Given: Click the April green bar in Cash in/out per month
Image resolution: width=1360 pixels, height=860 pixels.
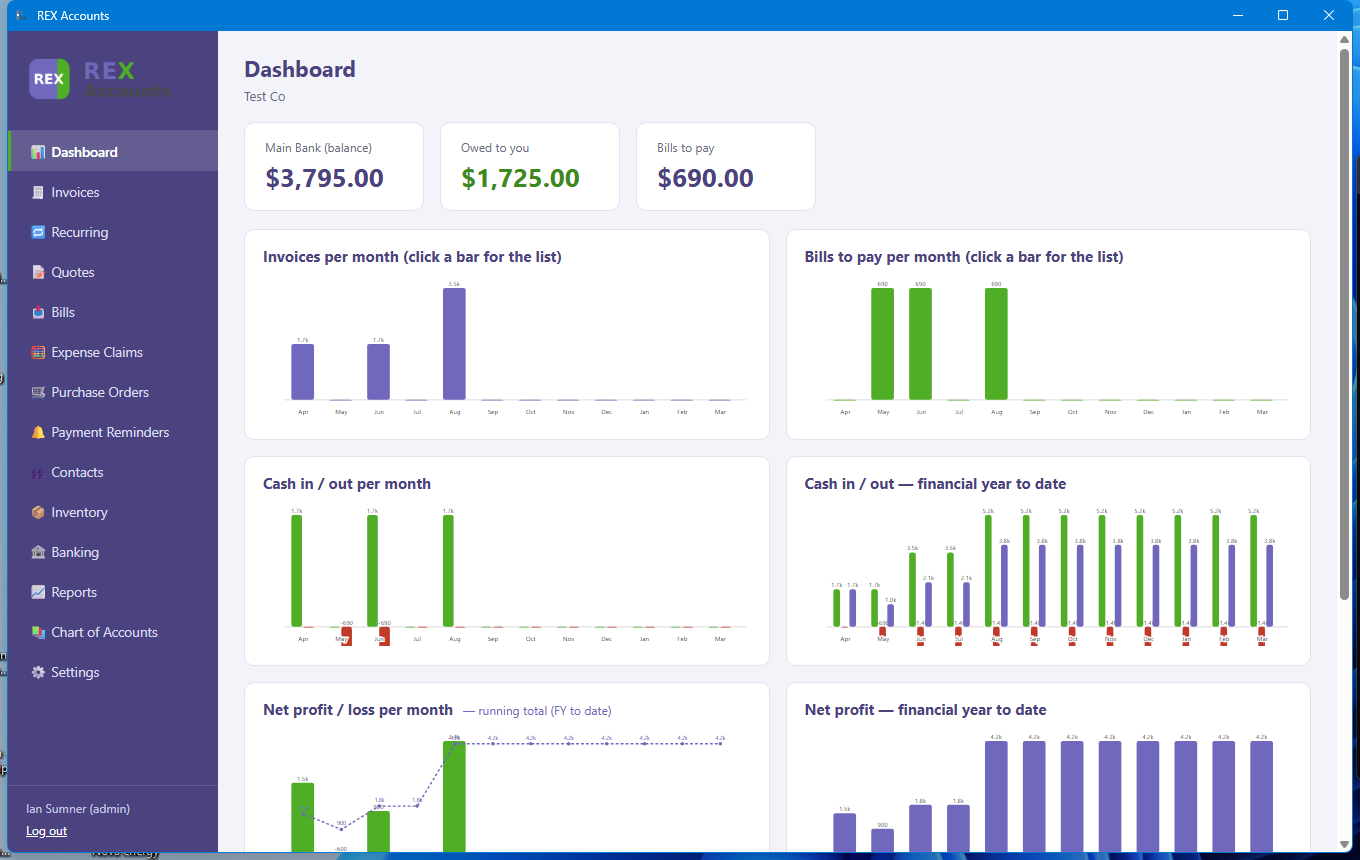Looking at the screenshot, I should click(297, 571).
